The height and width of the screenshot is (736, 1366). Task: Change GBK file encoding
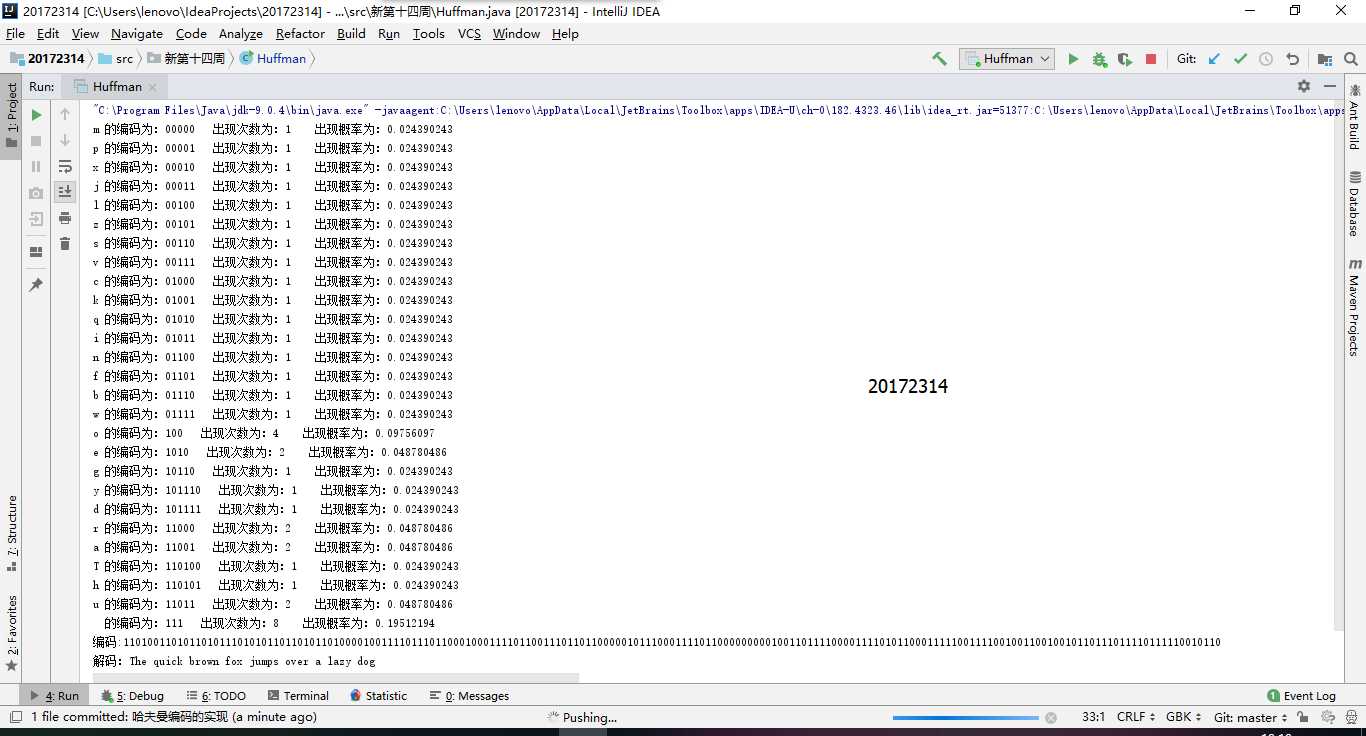(x=1185, y=717)
